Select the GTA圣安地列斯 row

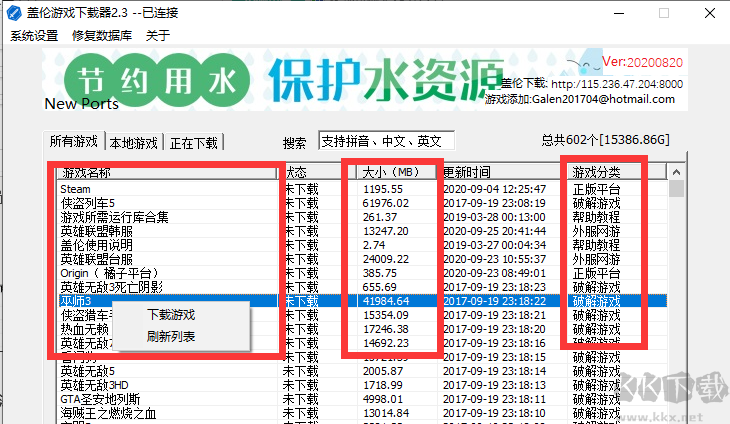tap(363, 399)
